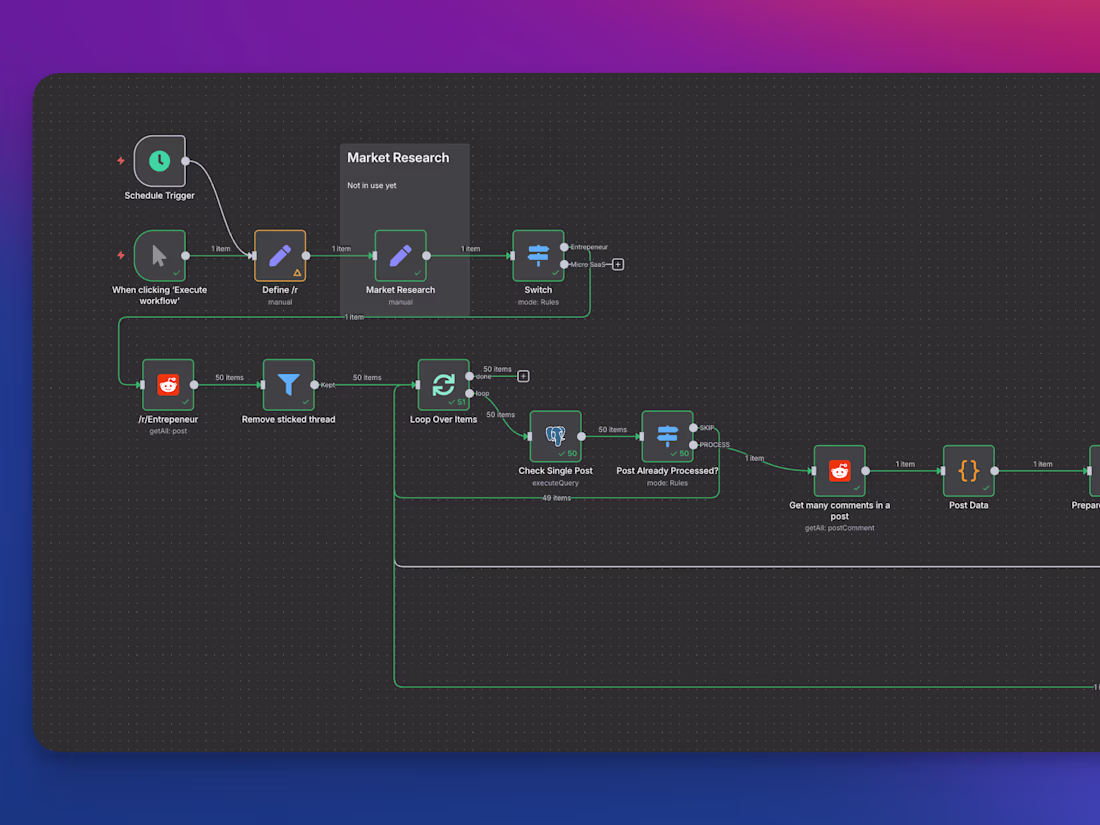The width and height of the screenshot is (1100, 825).
Task: Click the warning triangle on Define /r node
Action: [298, 272]
